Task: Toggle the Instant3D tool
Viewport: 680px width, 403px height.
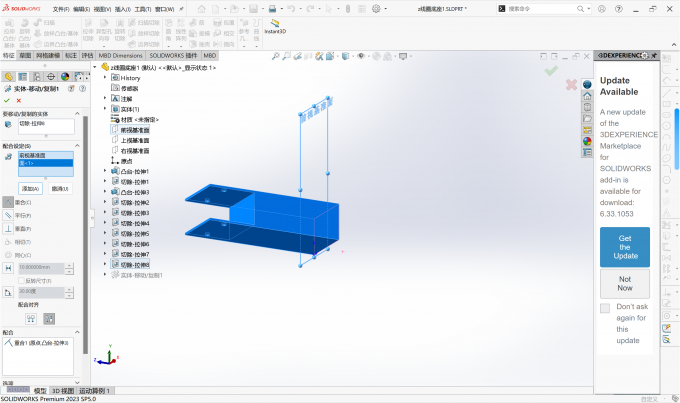Action: [275, 26]
